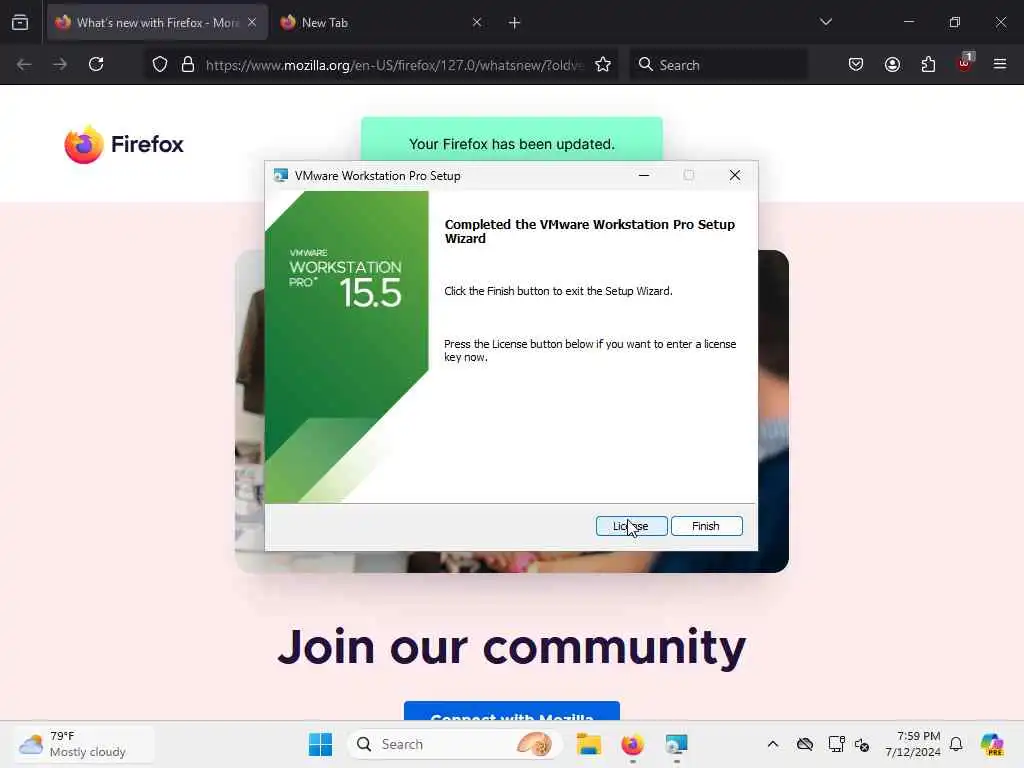The width and height of the screenshot is (1024, 768).
Task: Click the Firefox toolbar Search box
Action: click(718, 65)
